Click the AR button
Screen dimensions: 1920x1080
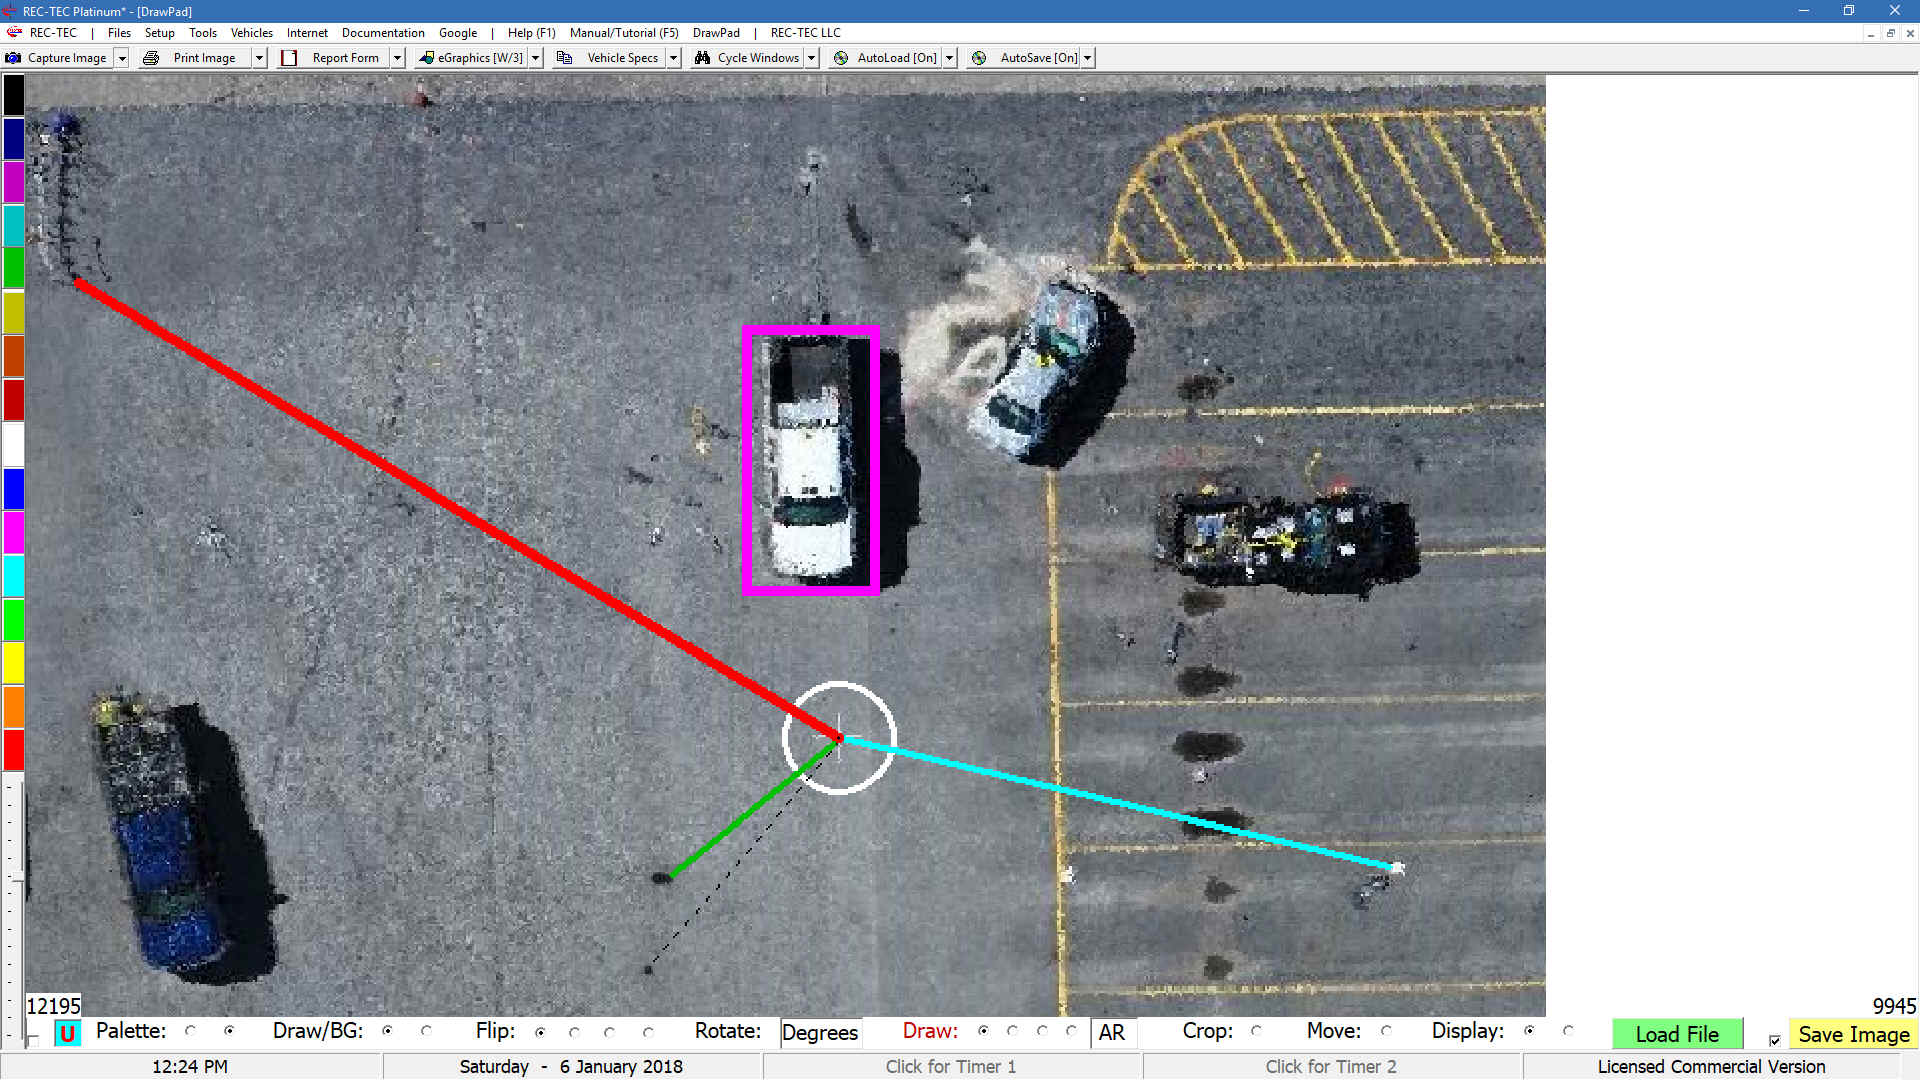pyautogui.click(x=1112, y=1033)
